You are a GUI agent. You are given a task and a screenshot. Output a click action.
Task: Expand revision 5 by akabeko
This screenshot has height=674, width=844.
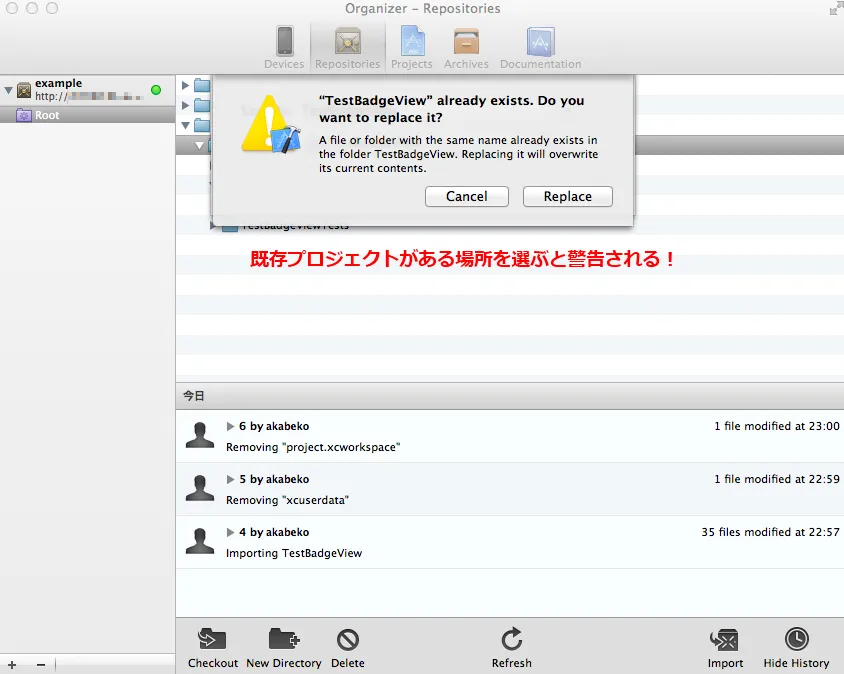231,479
